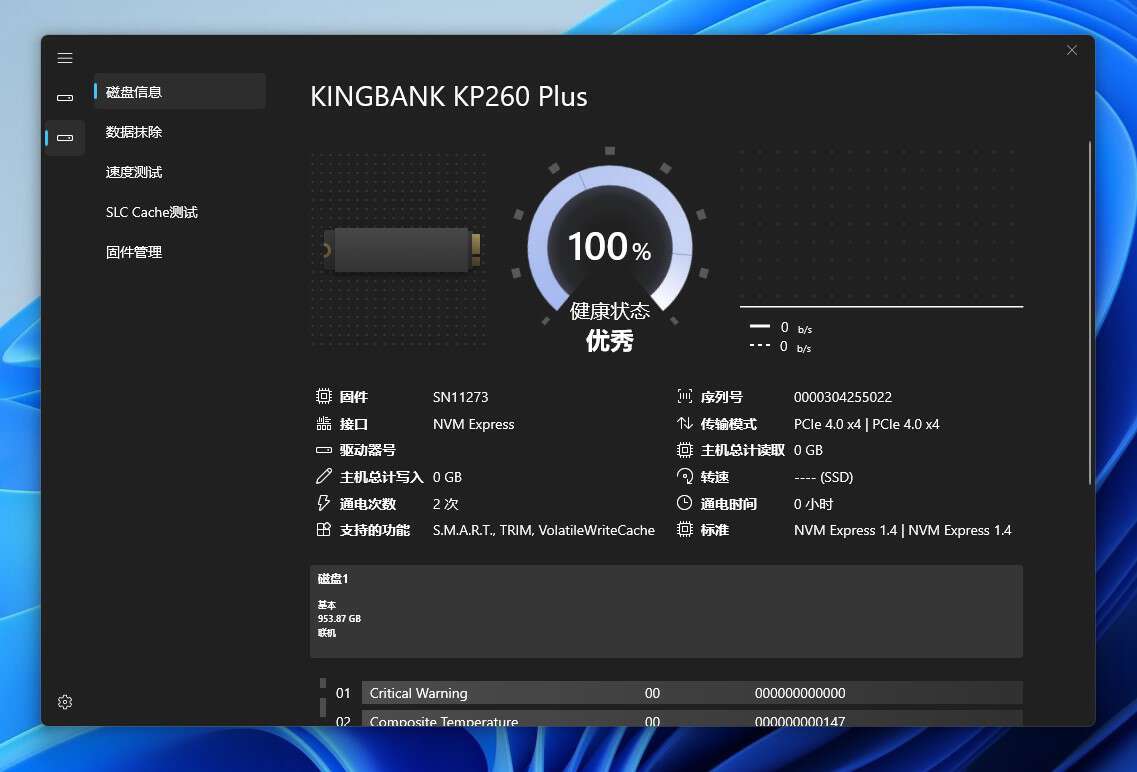Open 固件管理 firmware management page
Image resolution: width=1137 pixels, height=772 pixels.
click(x=134, y=252)
